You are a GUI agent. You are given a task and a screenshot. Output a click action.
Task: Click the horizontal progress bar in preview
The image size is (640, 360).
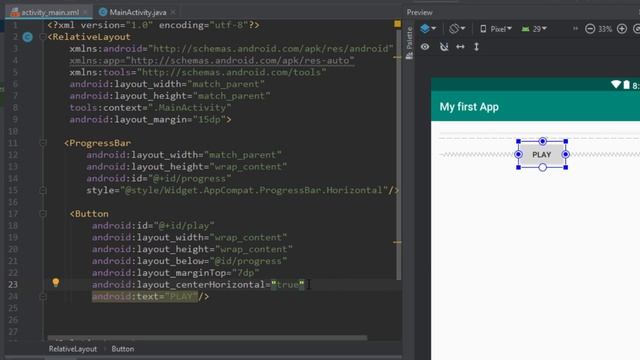click(x=540, y=133)
